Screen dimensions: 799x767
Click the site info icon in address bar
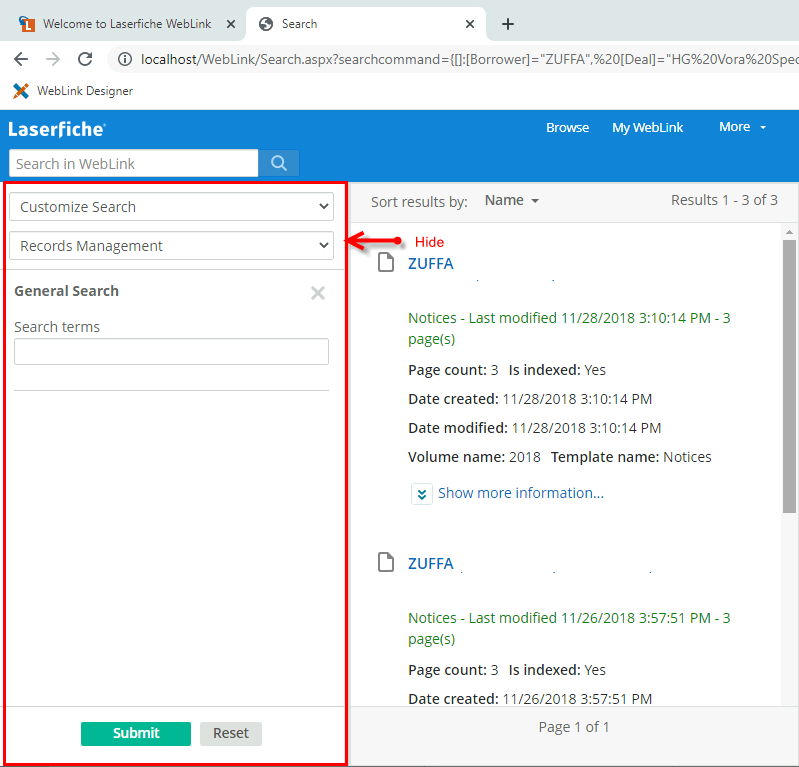pyautogui.click(x=125, y=60)
